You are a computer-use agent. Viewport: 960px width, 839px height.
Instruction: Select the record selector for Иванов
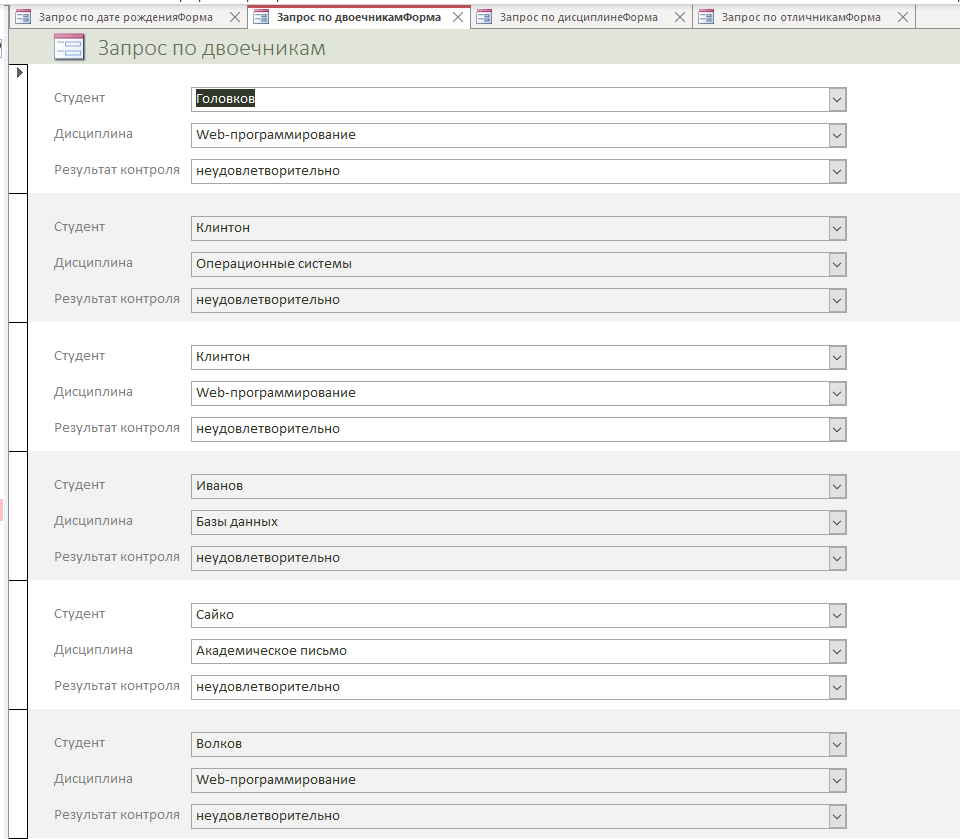18,516
